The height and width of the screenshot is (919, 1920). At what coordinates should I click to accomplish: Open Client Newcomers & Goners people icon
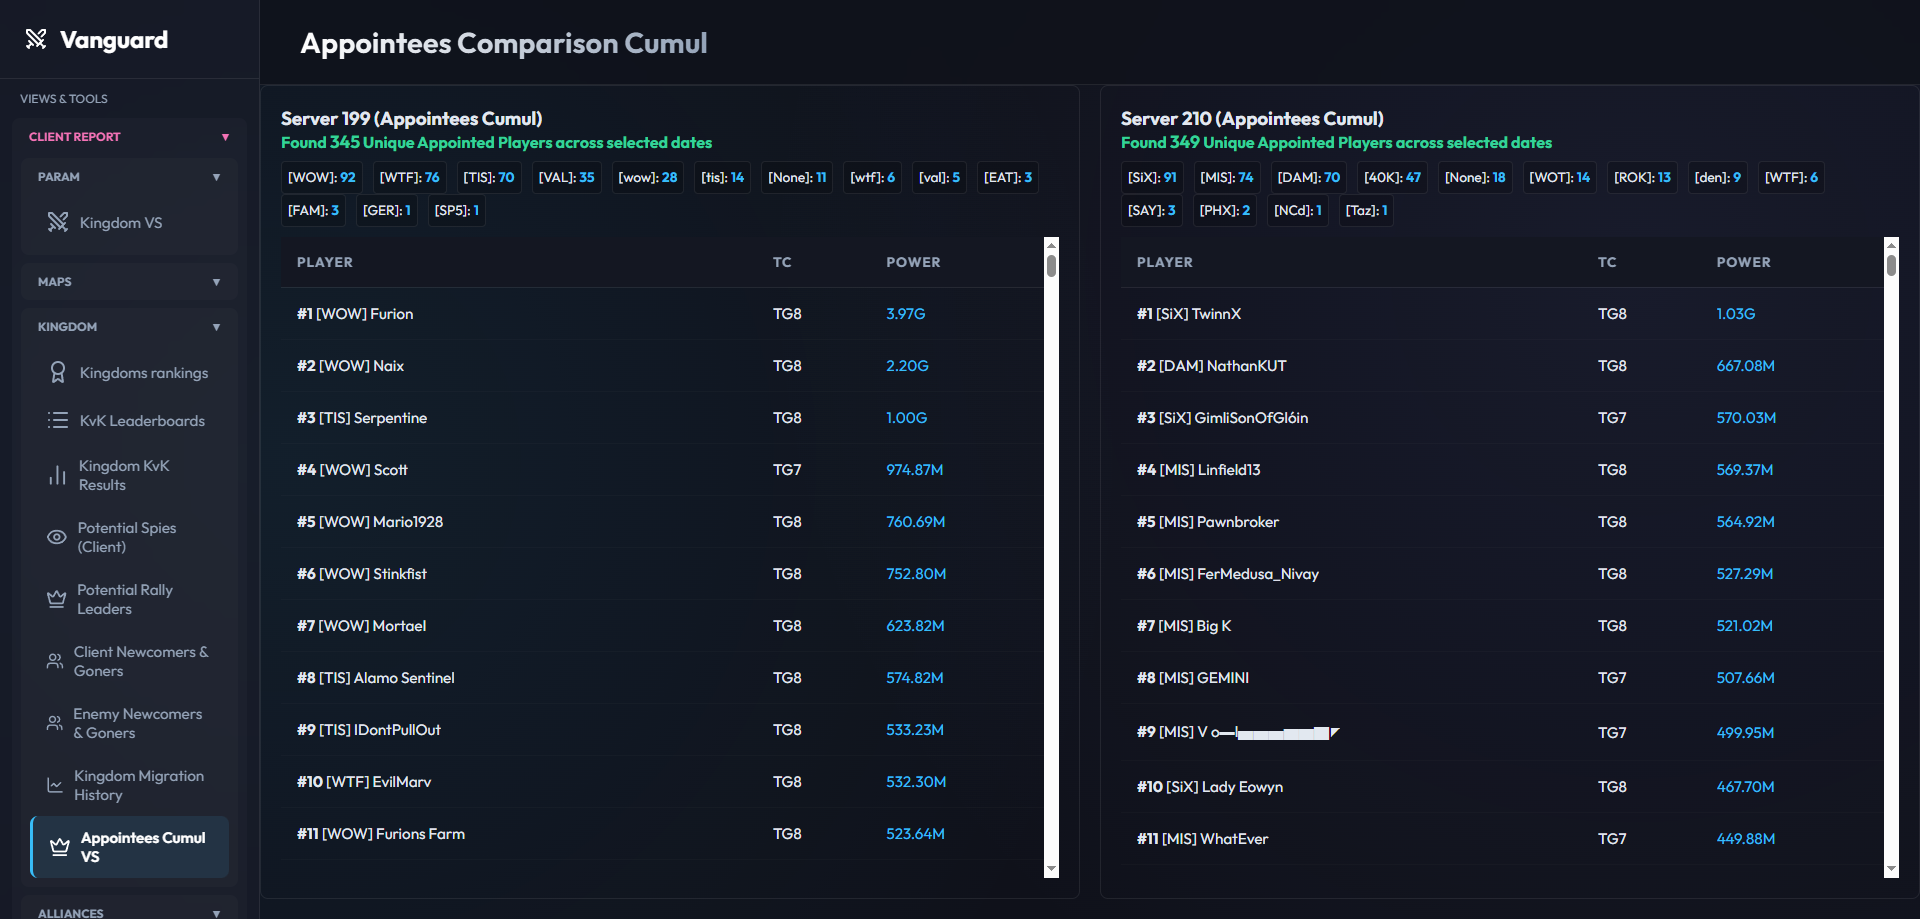pyautogui.click(x=55, y=661)
